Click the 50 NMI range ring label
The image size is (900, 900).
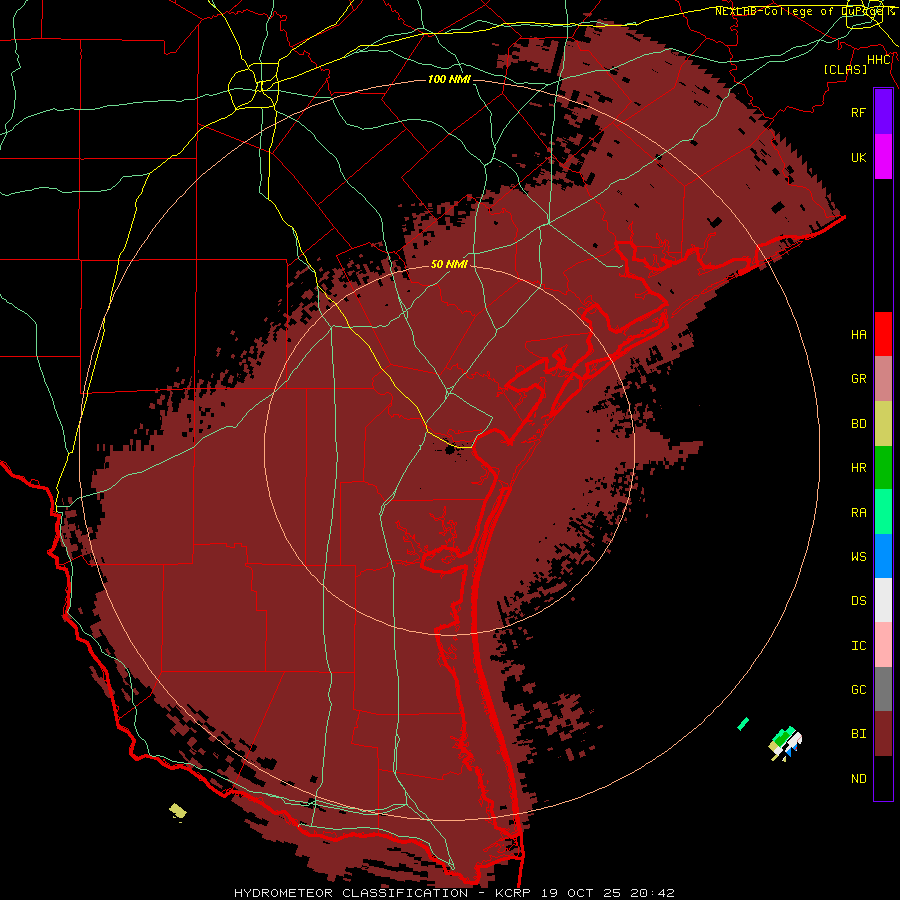click(x=449, y=264)
